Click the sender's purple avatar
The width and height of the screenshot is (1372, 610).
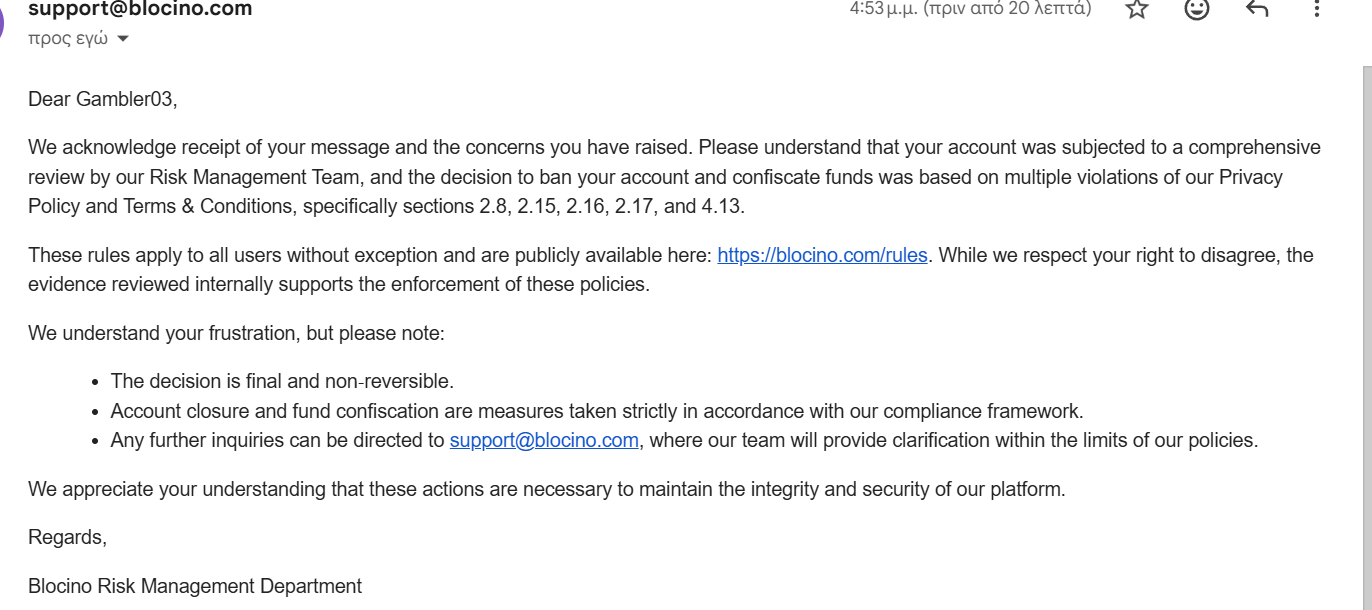[x=3, y=20]
